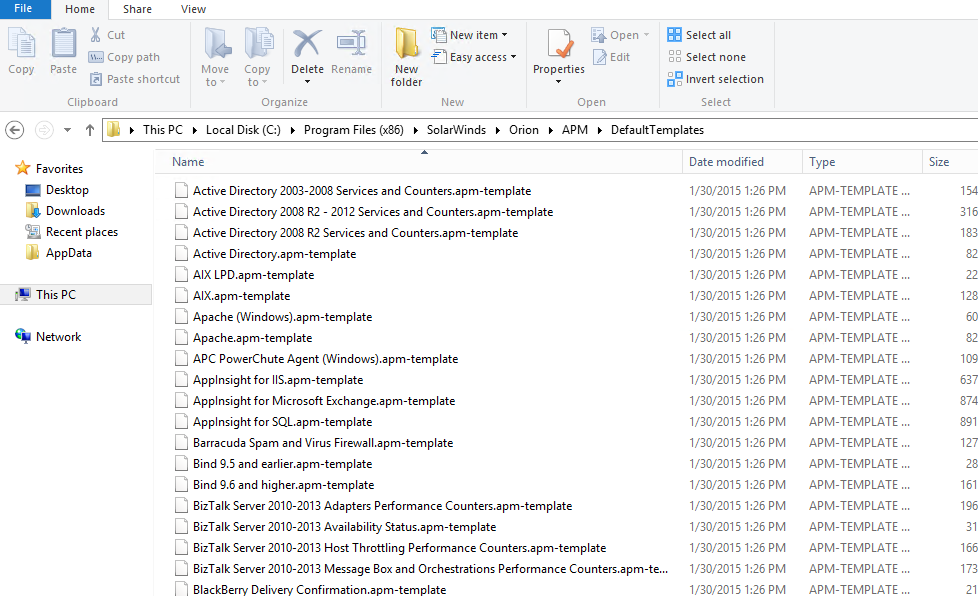Expand the Properties dropdown arrow
The image size is (978, 596).
[x=559, y=82]
